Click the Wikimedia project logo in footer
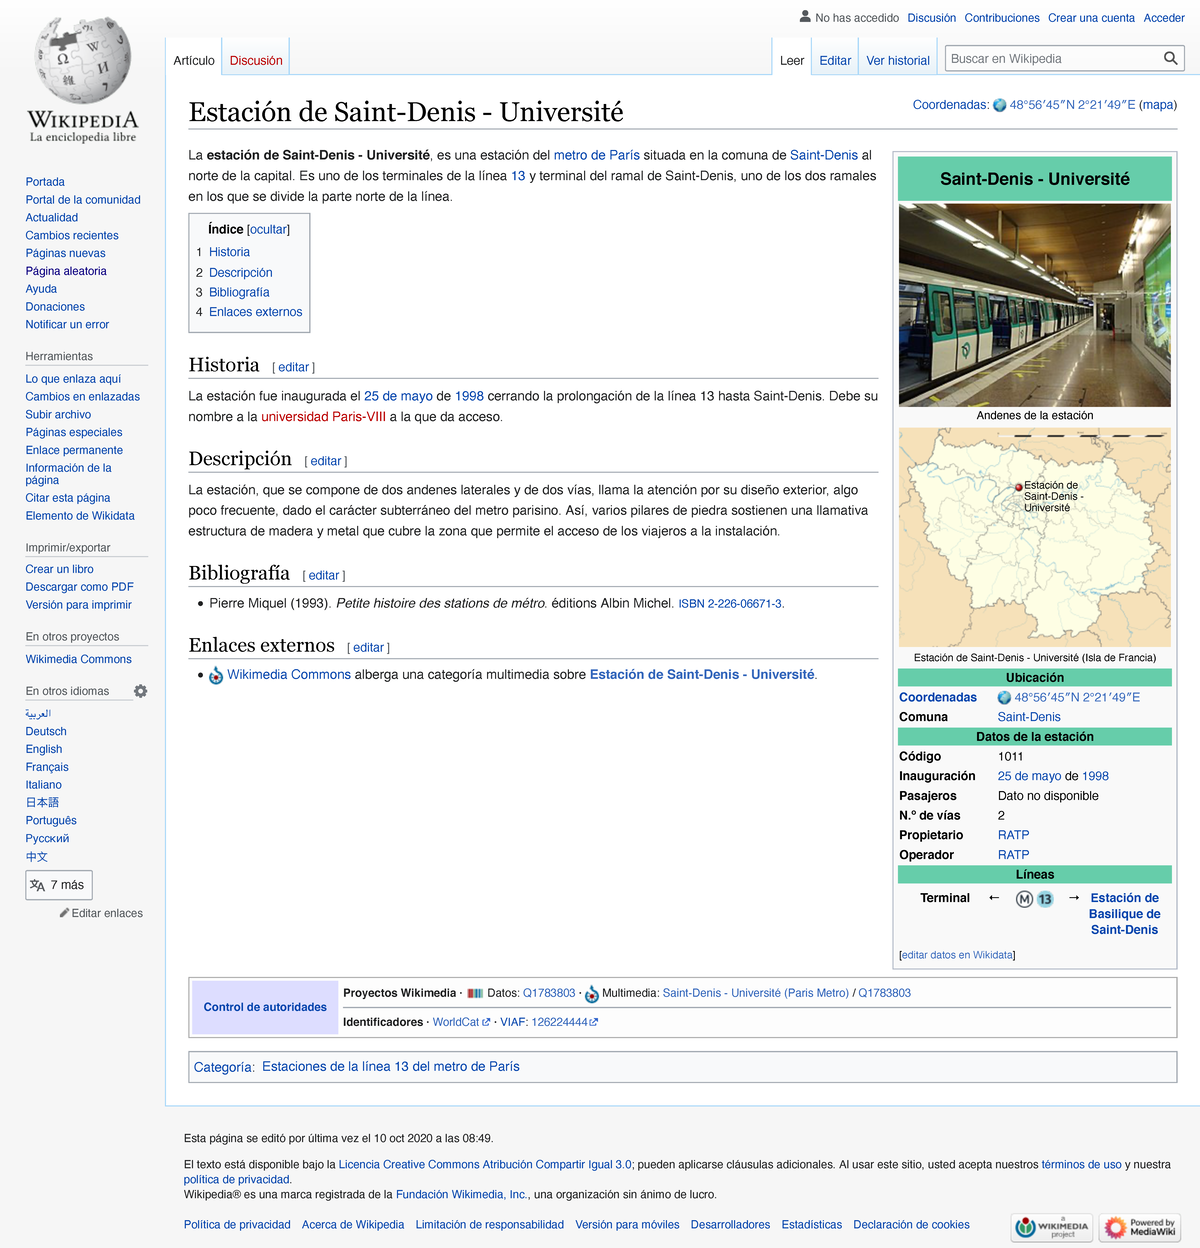This screenshot has width=1200, height=1248. [x=1052, y=1227]
